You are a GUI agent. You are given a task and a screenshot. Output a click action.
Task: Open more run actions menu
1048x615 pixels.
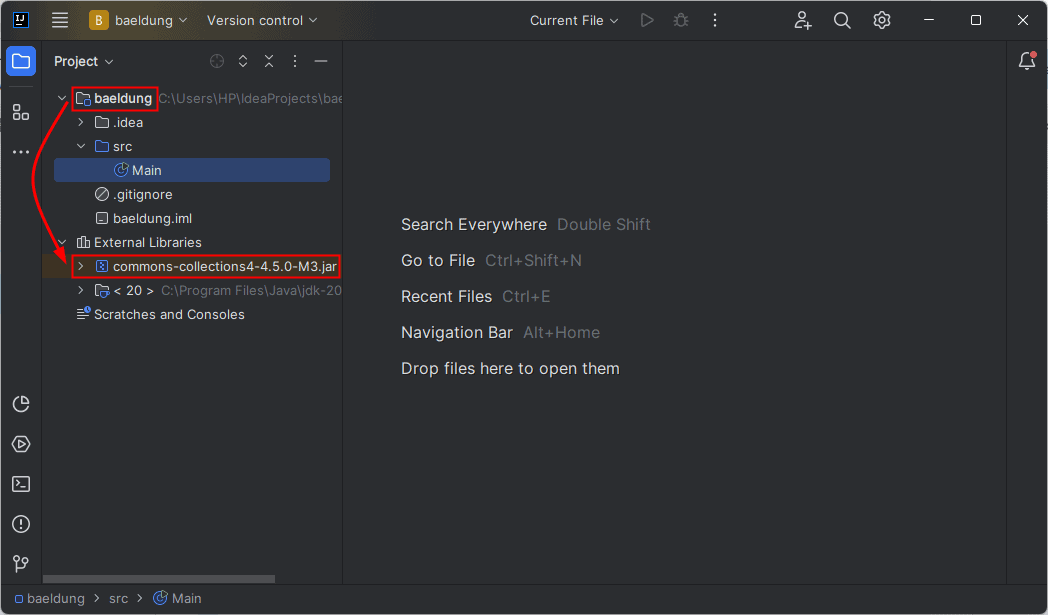(x=714, y=20)
